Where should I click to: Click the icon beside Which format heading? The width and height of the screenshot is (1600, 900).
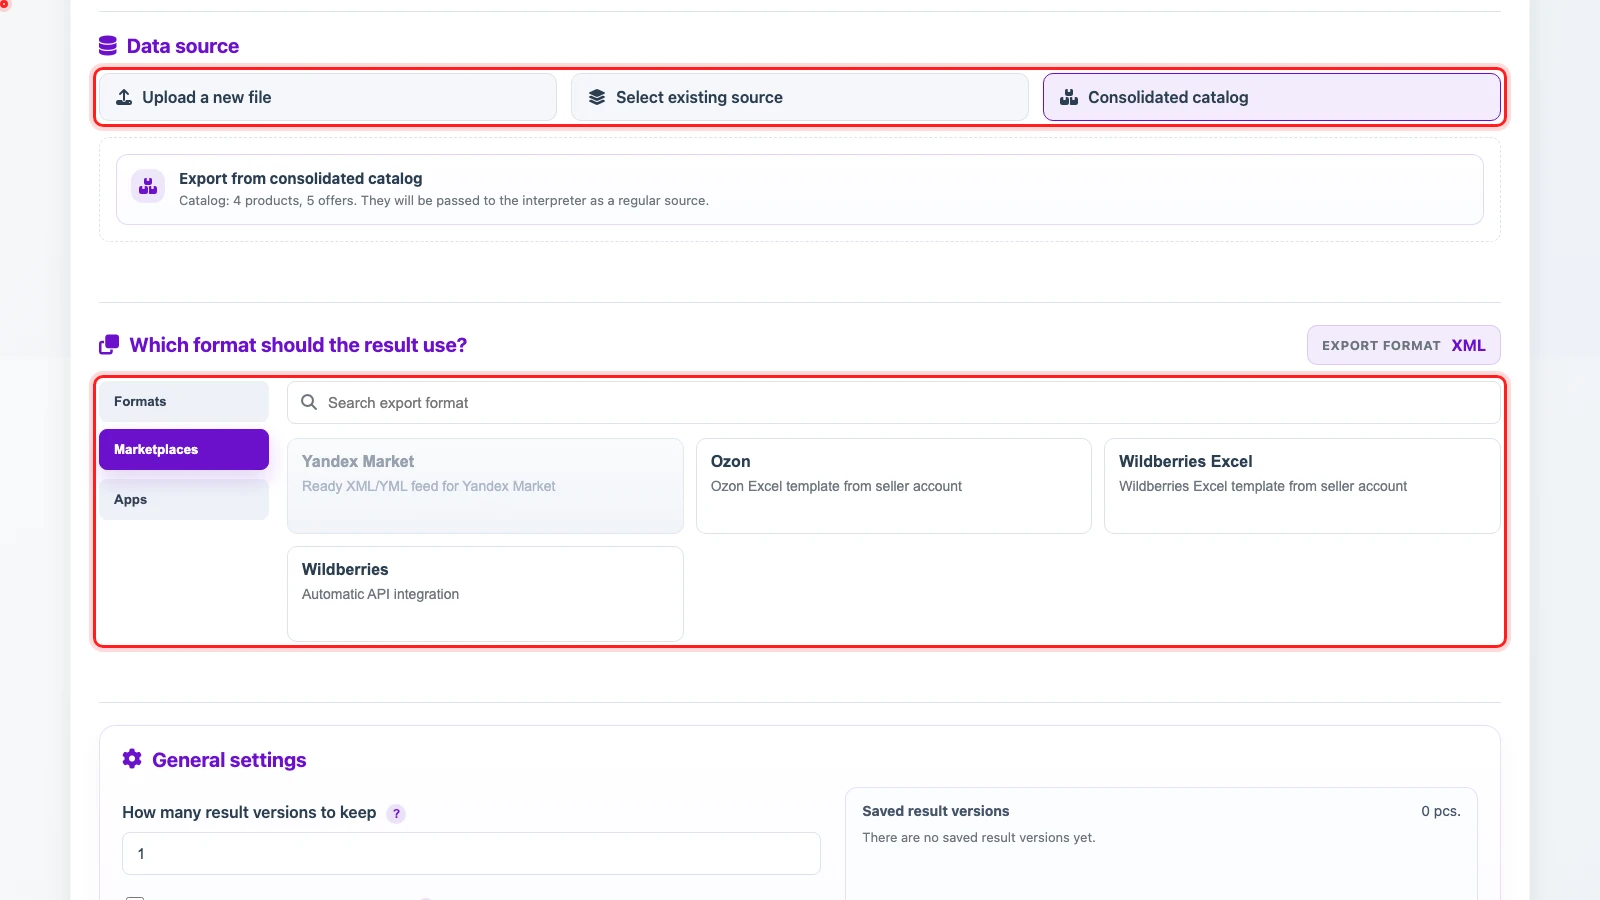pos(109,345)
